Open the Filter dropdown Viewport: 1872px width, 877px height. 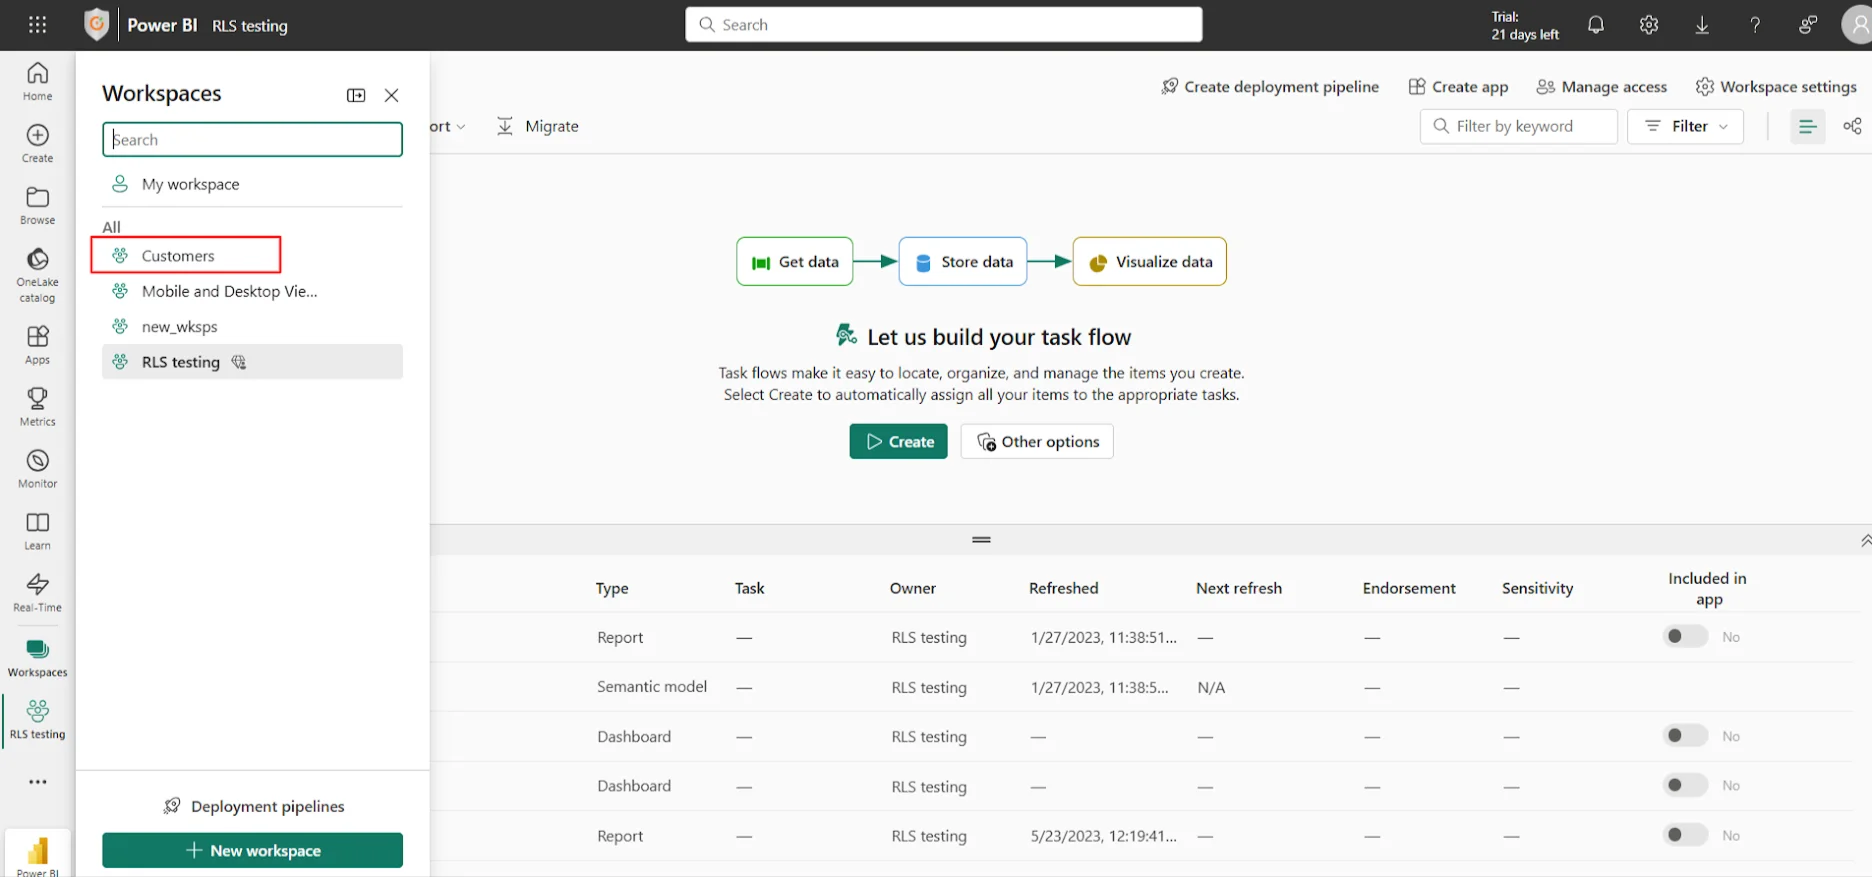click(1685, 126)
